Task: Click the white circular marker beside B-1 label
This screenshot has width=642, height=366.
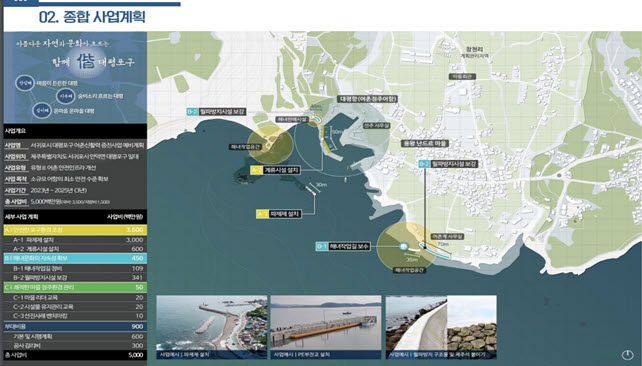Action: (404, 246)
